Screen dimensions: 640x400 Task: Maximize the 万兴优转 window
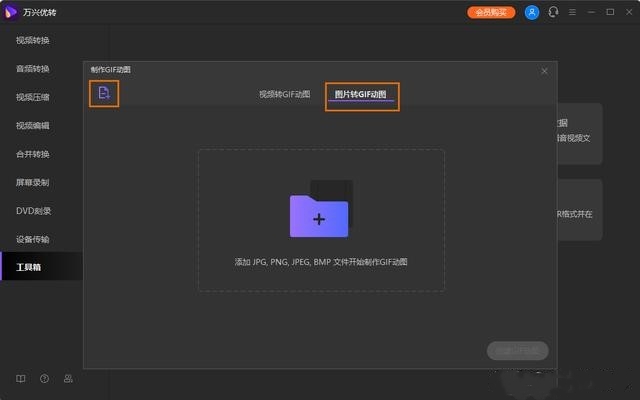click(610, 12)
